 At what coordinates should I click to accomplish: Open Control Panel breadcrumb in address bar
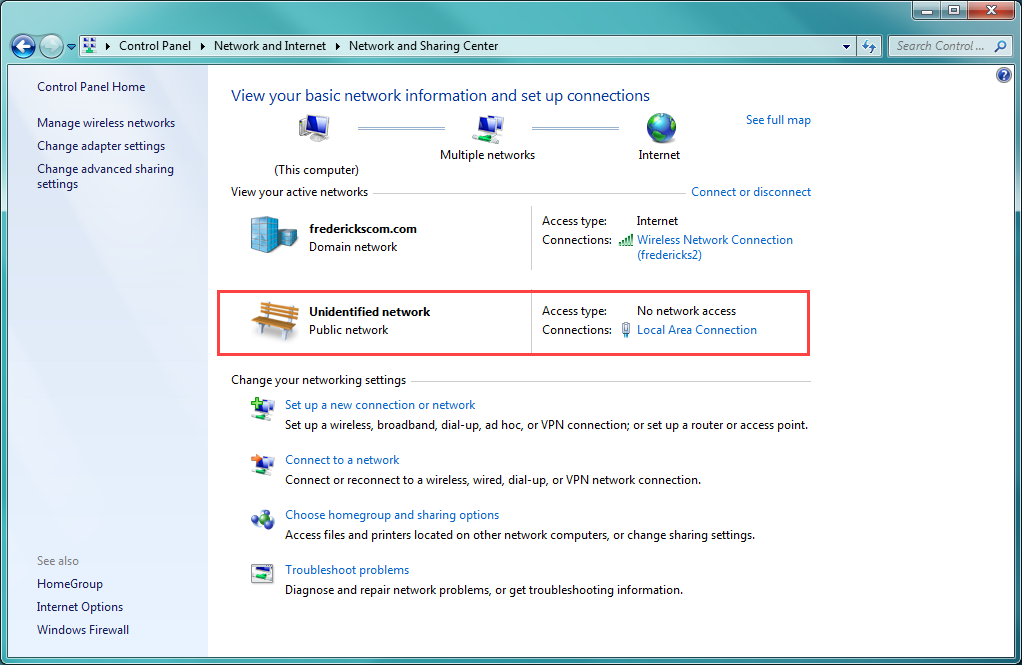pyautogui.click(x=154, y=46)
